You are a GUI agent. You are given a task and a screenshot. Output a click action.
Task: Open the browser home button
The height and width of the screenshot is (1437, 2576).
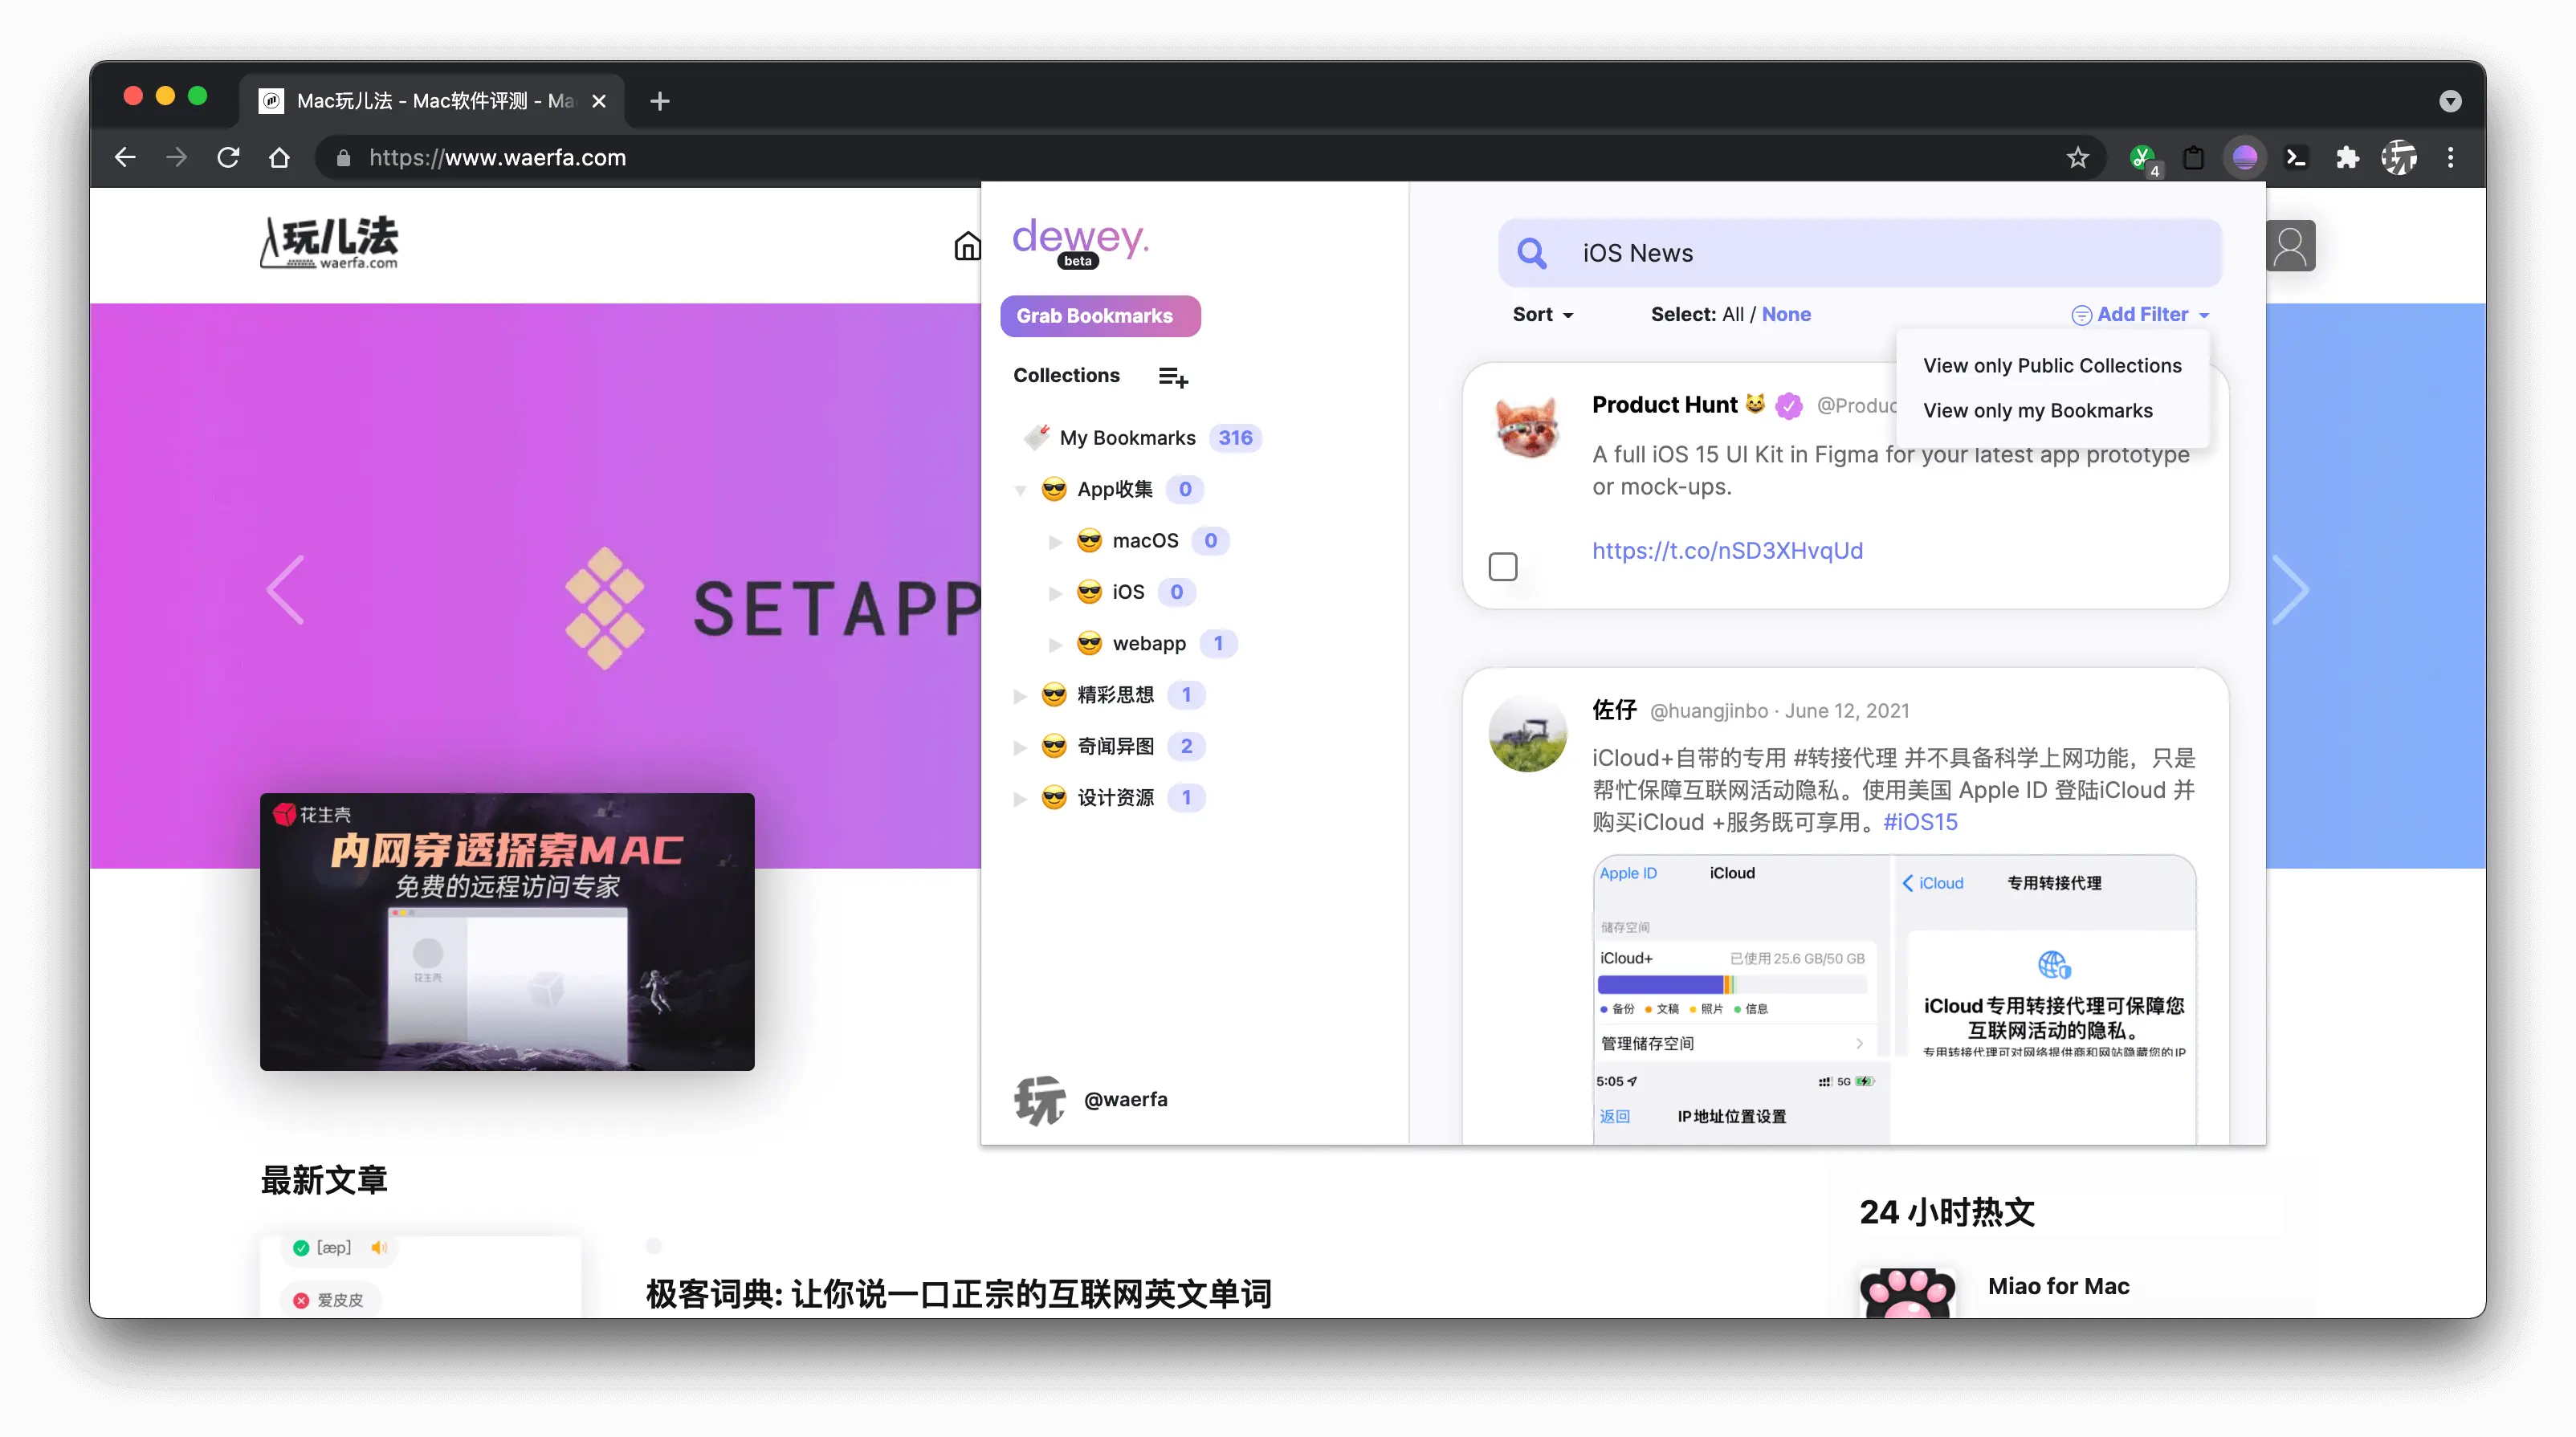click(x=280, y=158)
